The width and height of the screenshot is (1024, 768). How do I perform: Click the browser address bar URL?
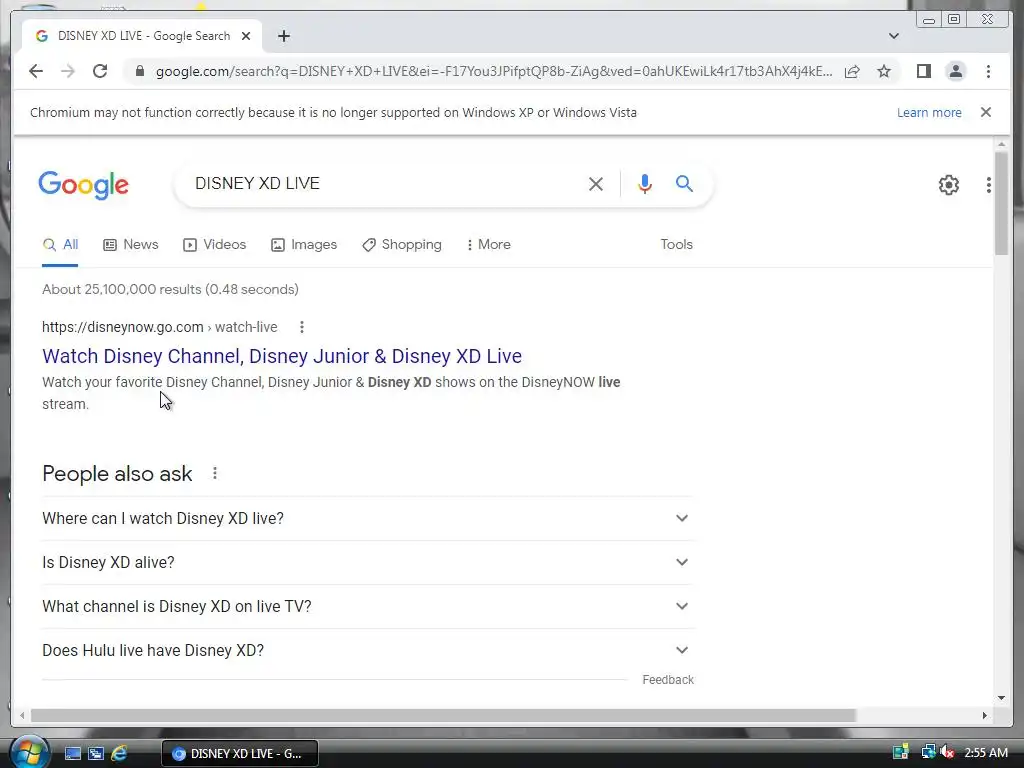(x=494, y=71)
